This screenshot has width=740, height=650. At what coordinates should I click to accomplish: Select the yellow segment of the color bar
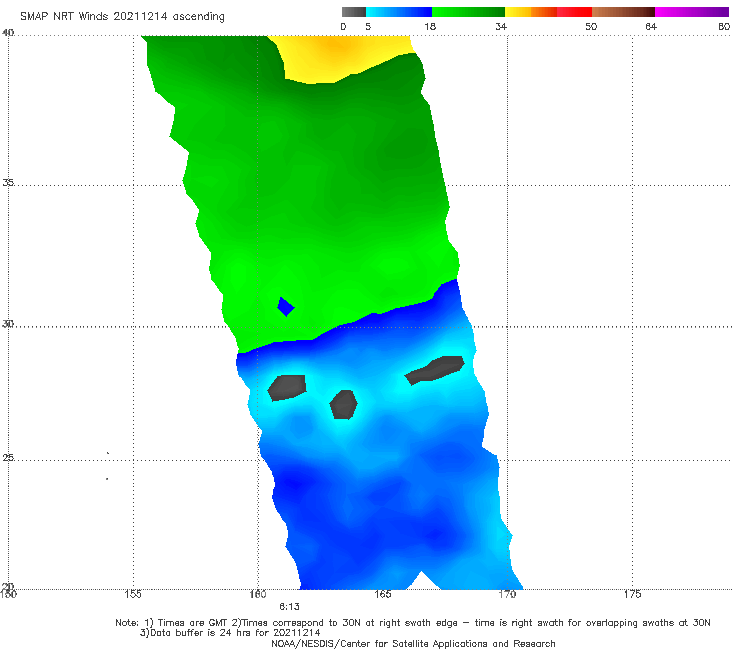tap(518, 12)
